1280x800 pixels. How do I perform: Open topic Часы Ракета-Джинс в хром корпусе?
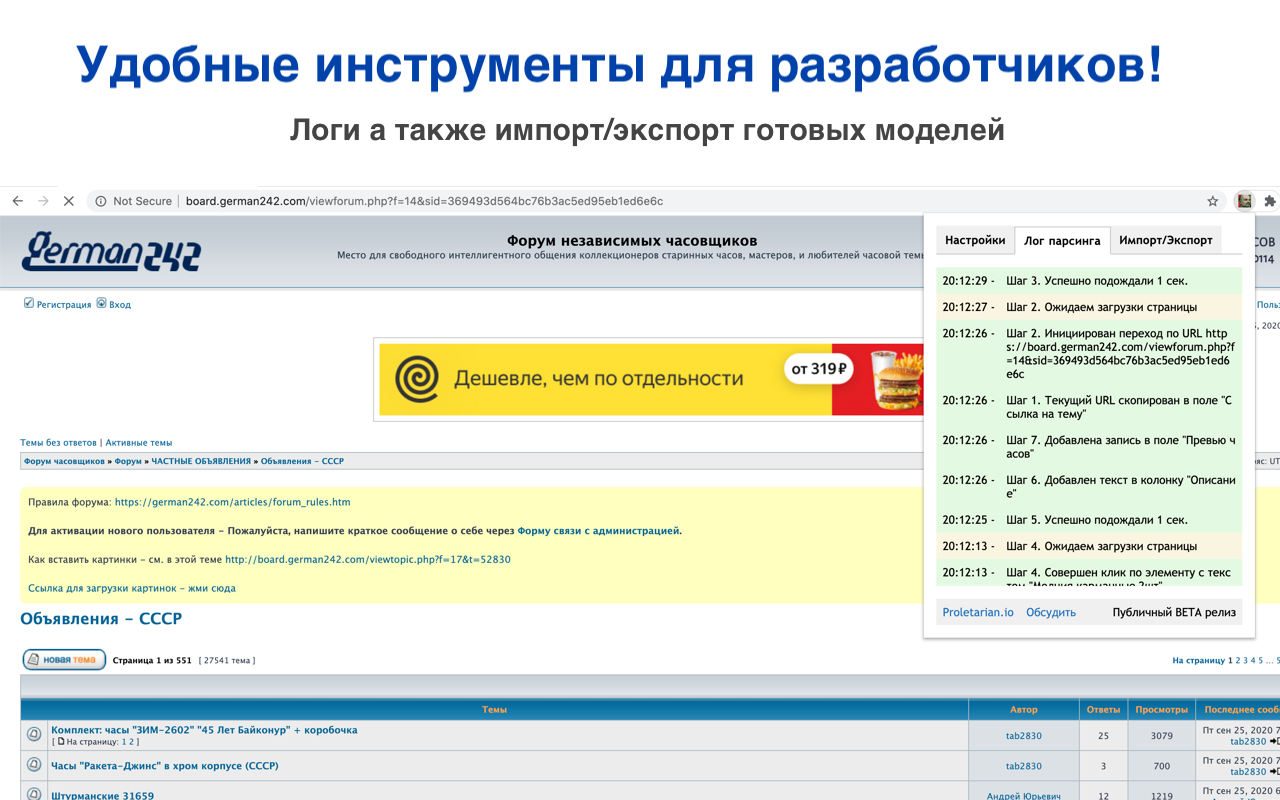[165, 766]
